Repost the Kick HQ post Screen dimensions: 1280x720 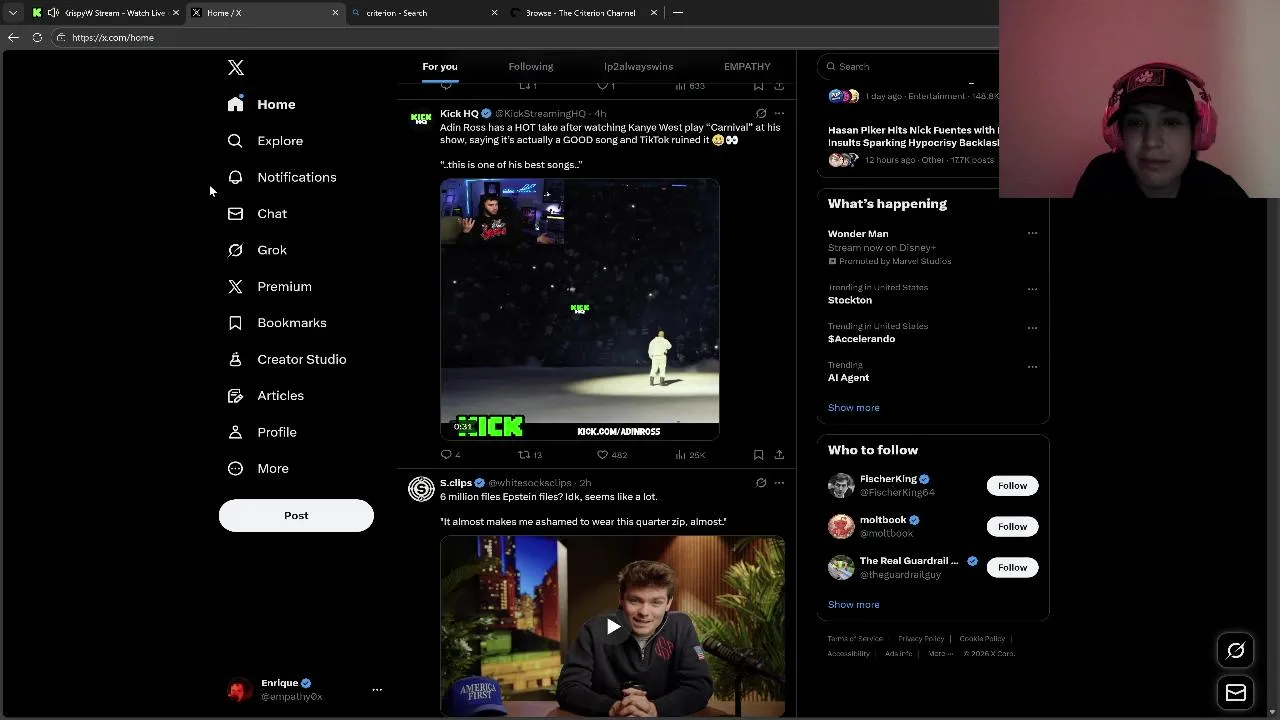[x=529, y=455]
